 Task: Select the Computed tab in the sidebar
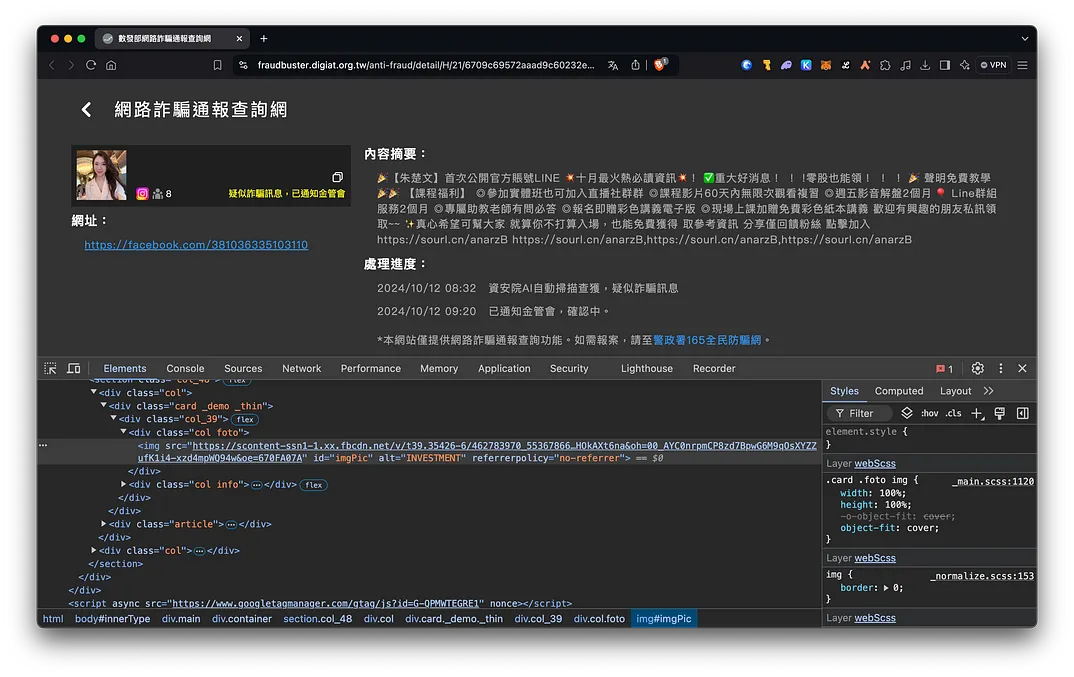[899, 391]
